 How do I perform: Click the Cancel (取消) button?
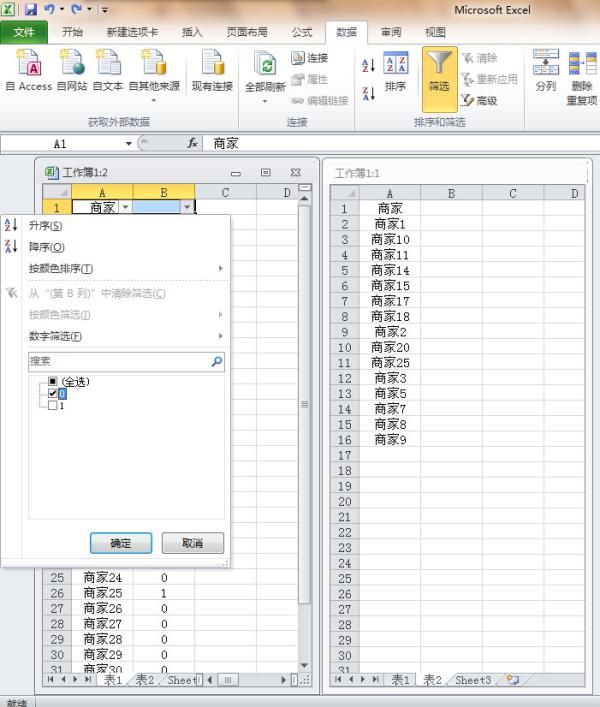click(x=192, y=543)
